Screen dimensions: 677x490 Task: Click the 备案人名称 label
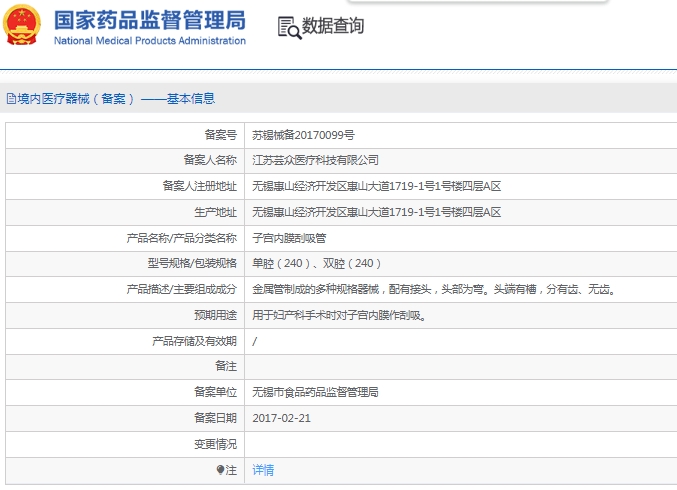coord(210,160)
